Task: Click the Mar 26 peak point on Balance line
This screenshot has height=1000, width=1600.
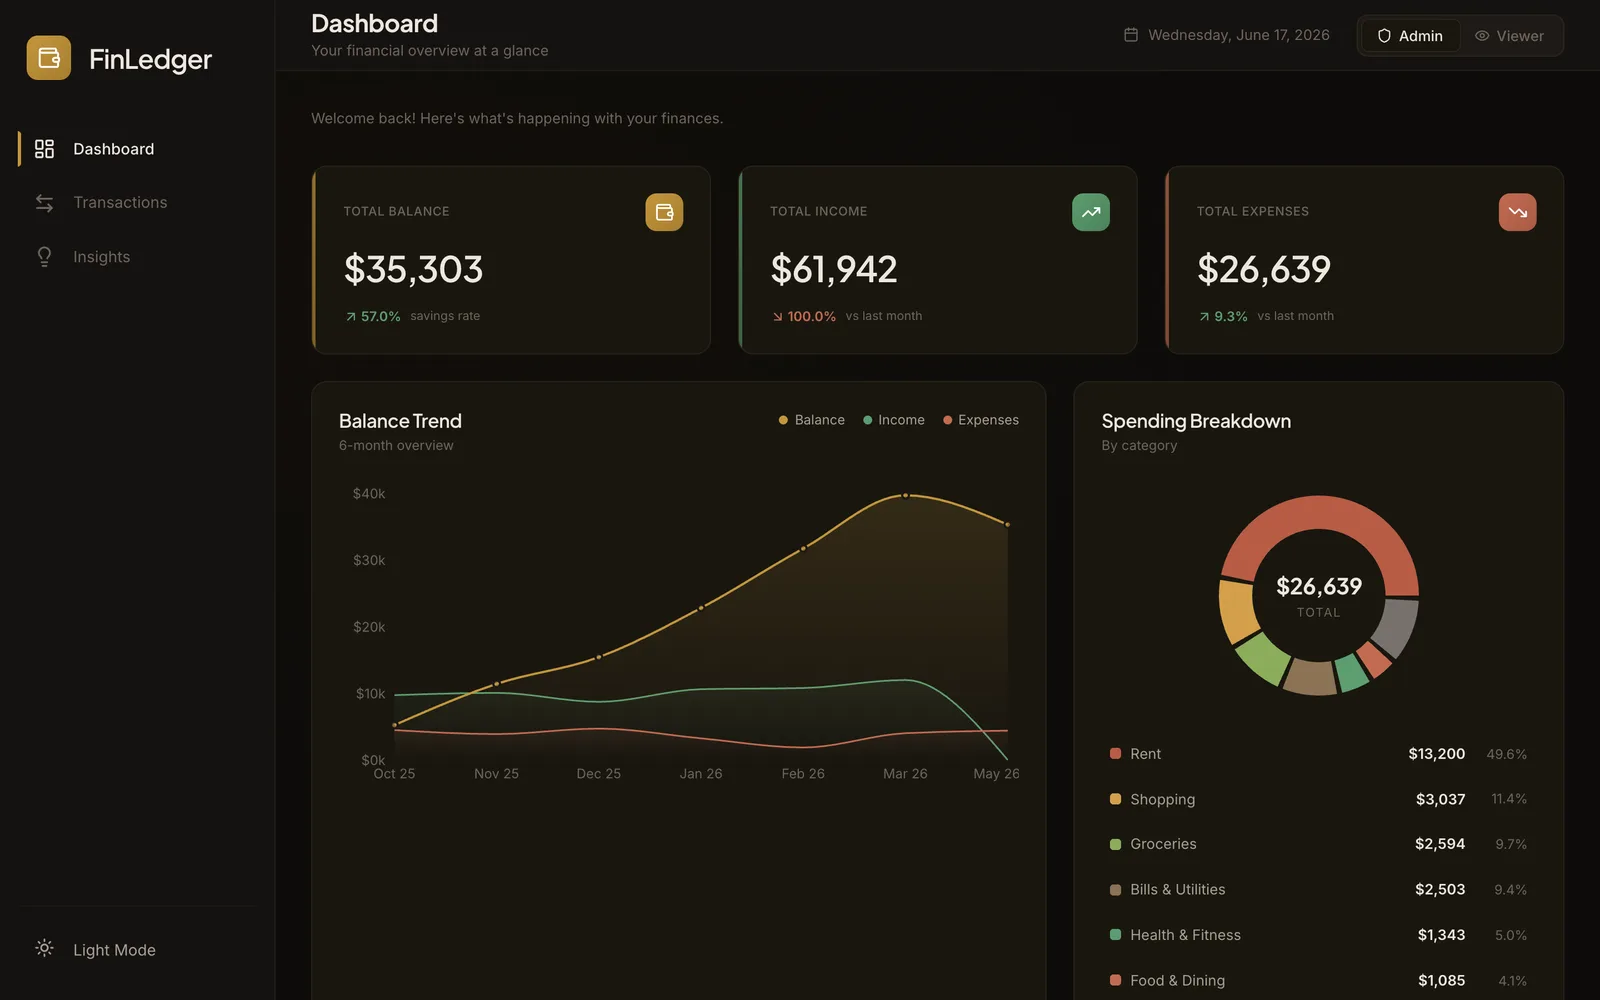Action: pyautogui.click(x=905, y=495)
